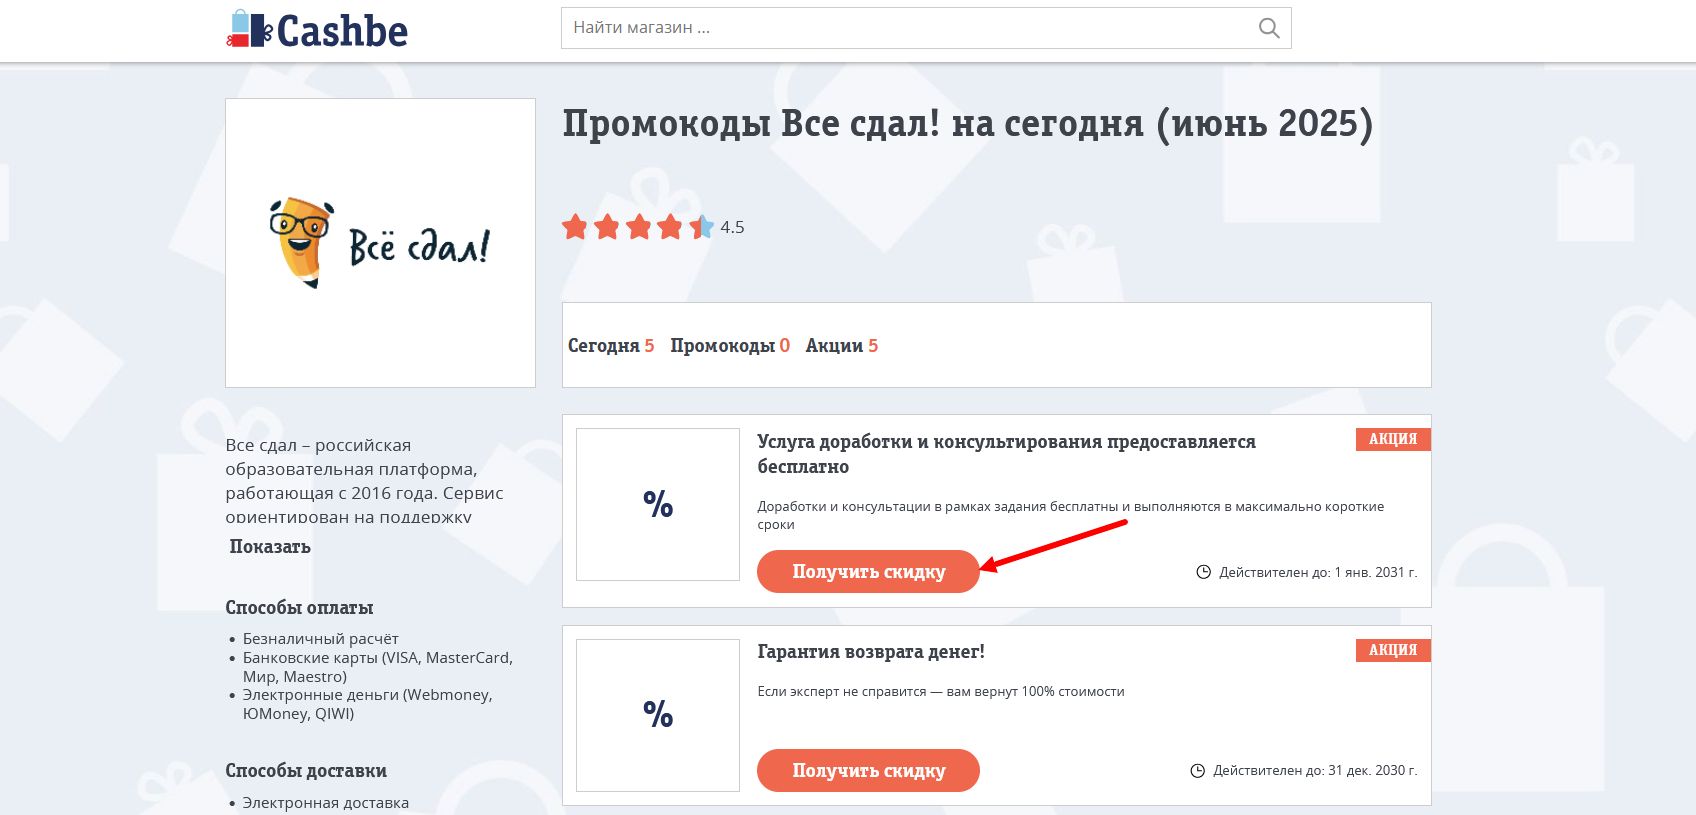1696x815 pixels.
Task: Focus the 'Найти магазин' search field
Action: (926, 28)
